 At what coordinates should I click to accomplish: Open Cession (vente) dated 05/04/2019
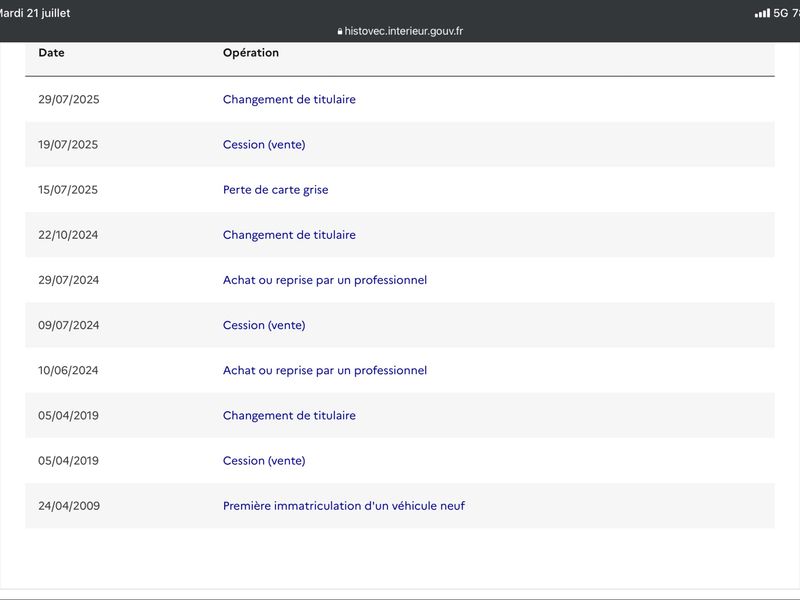pyautogui.click(x=264, y=461)
